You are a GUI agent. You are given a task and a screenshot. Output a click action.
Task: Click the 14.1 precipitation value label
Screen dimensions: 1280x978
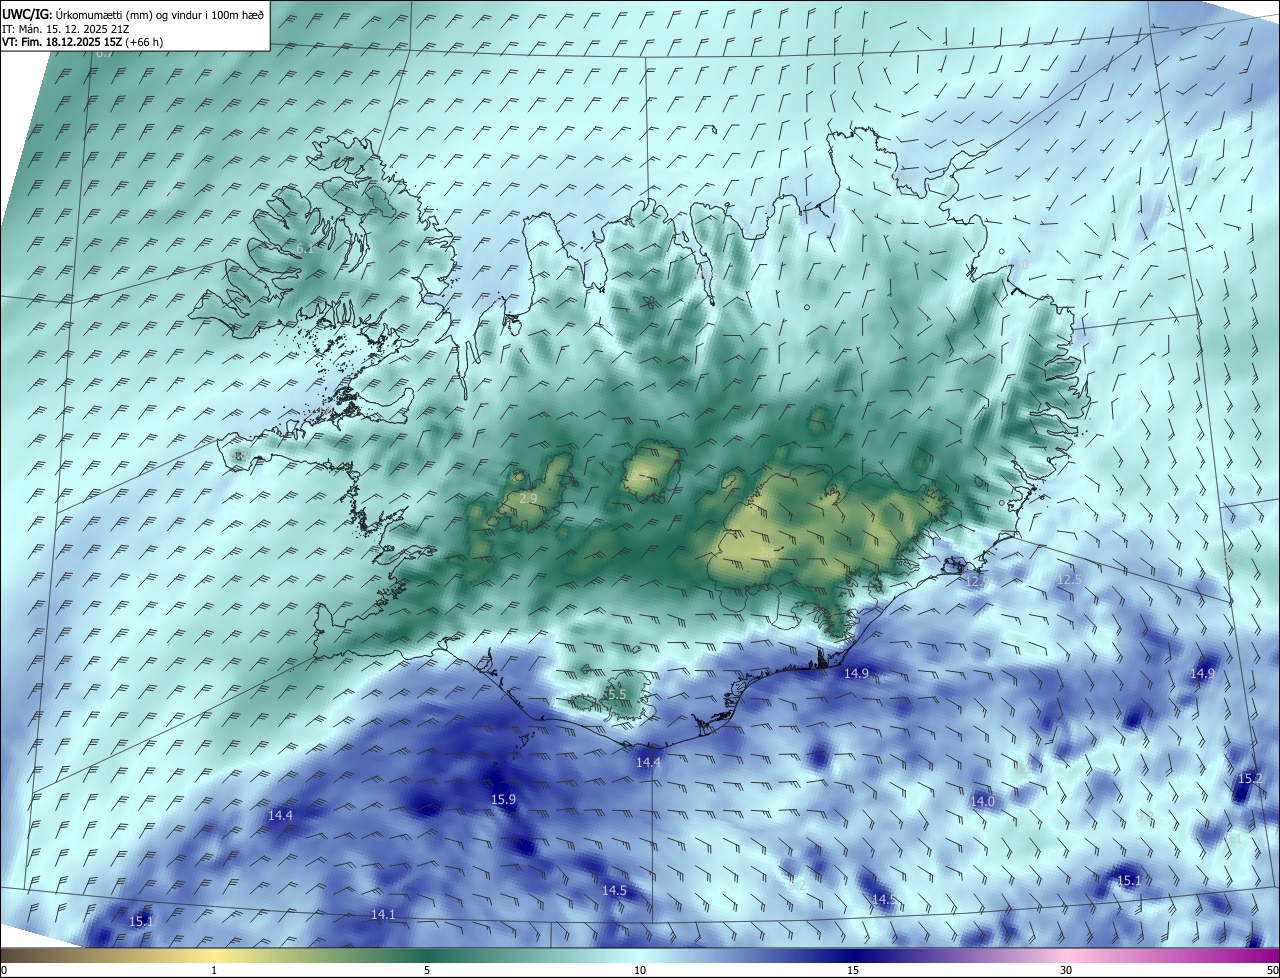tap(383, 914)
